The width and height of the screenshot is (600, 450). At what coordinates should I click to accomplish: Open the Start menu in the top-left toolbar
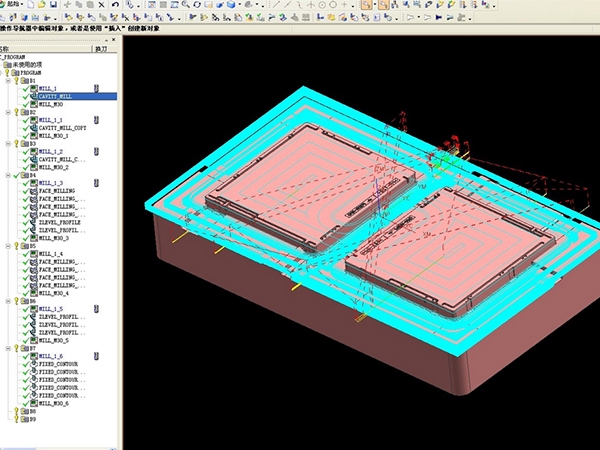click(12, 5)
